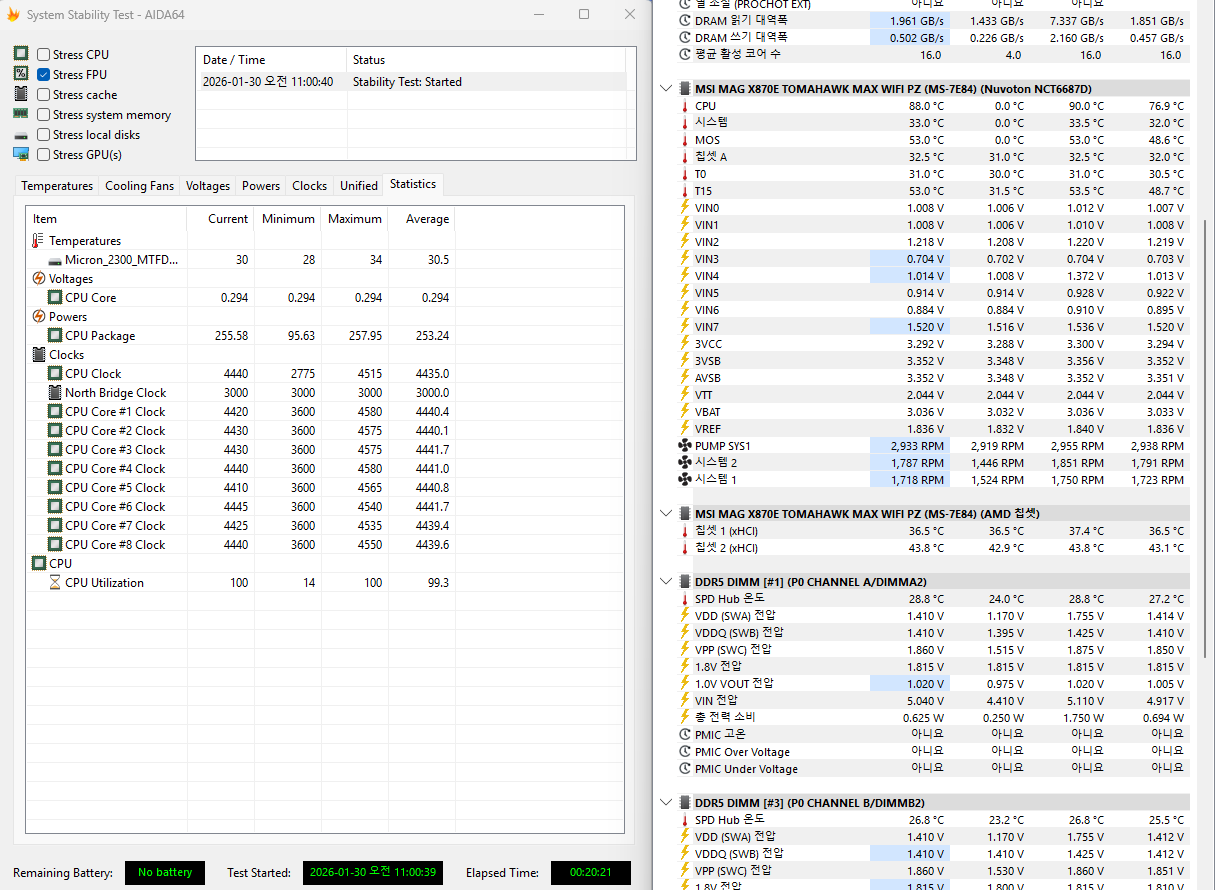Click the monitor icon beside Stress GPU(s)

(x=21, y=154)
